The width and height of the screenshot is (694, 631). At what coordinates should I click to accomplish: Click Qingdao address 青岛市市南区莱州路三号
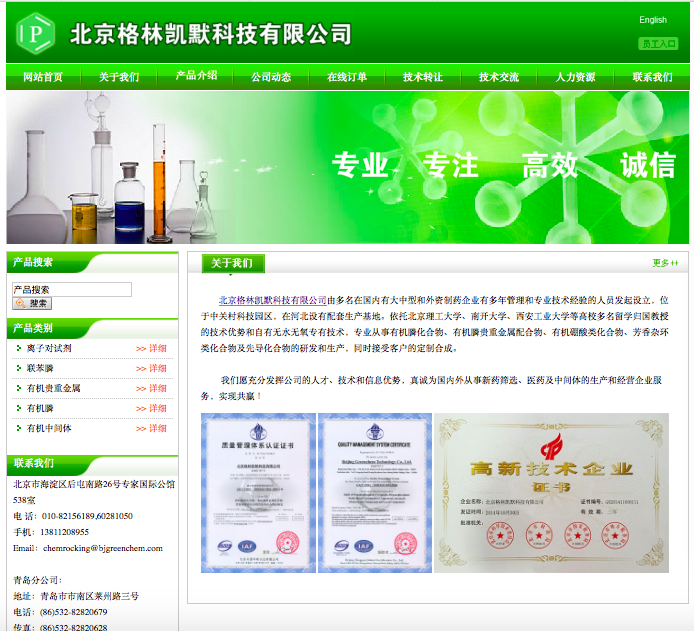[x=89, y=596]
